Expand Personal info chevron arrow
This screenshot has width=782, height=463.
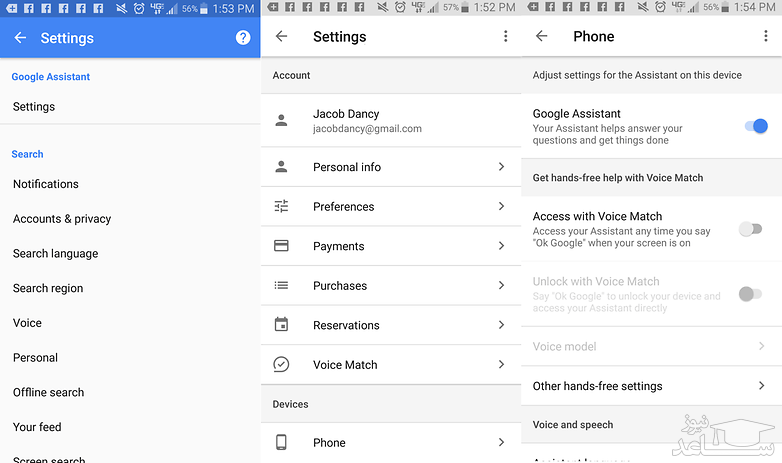[x=501, y=167]
